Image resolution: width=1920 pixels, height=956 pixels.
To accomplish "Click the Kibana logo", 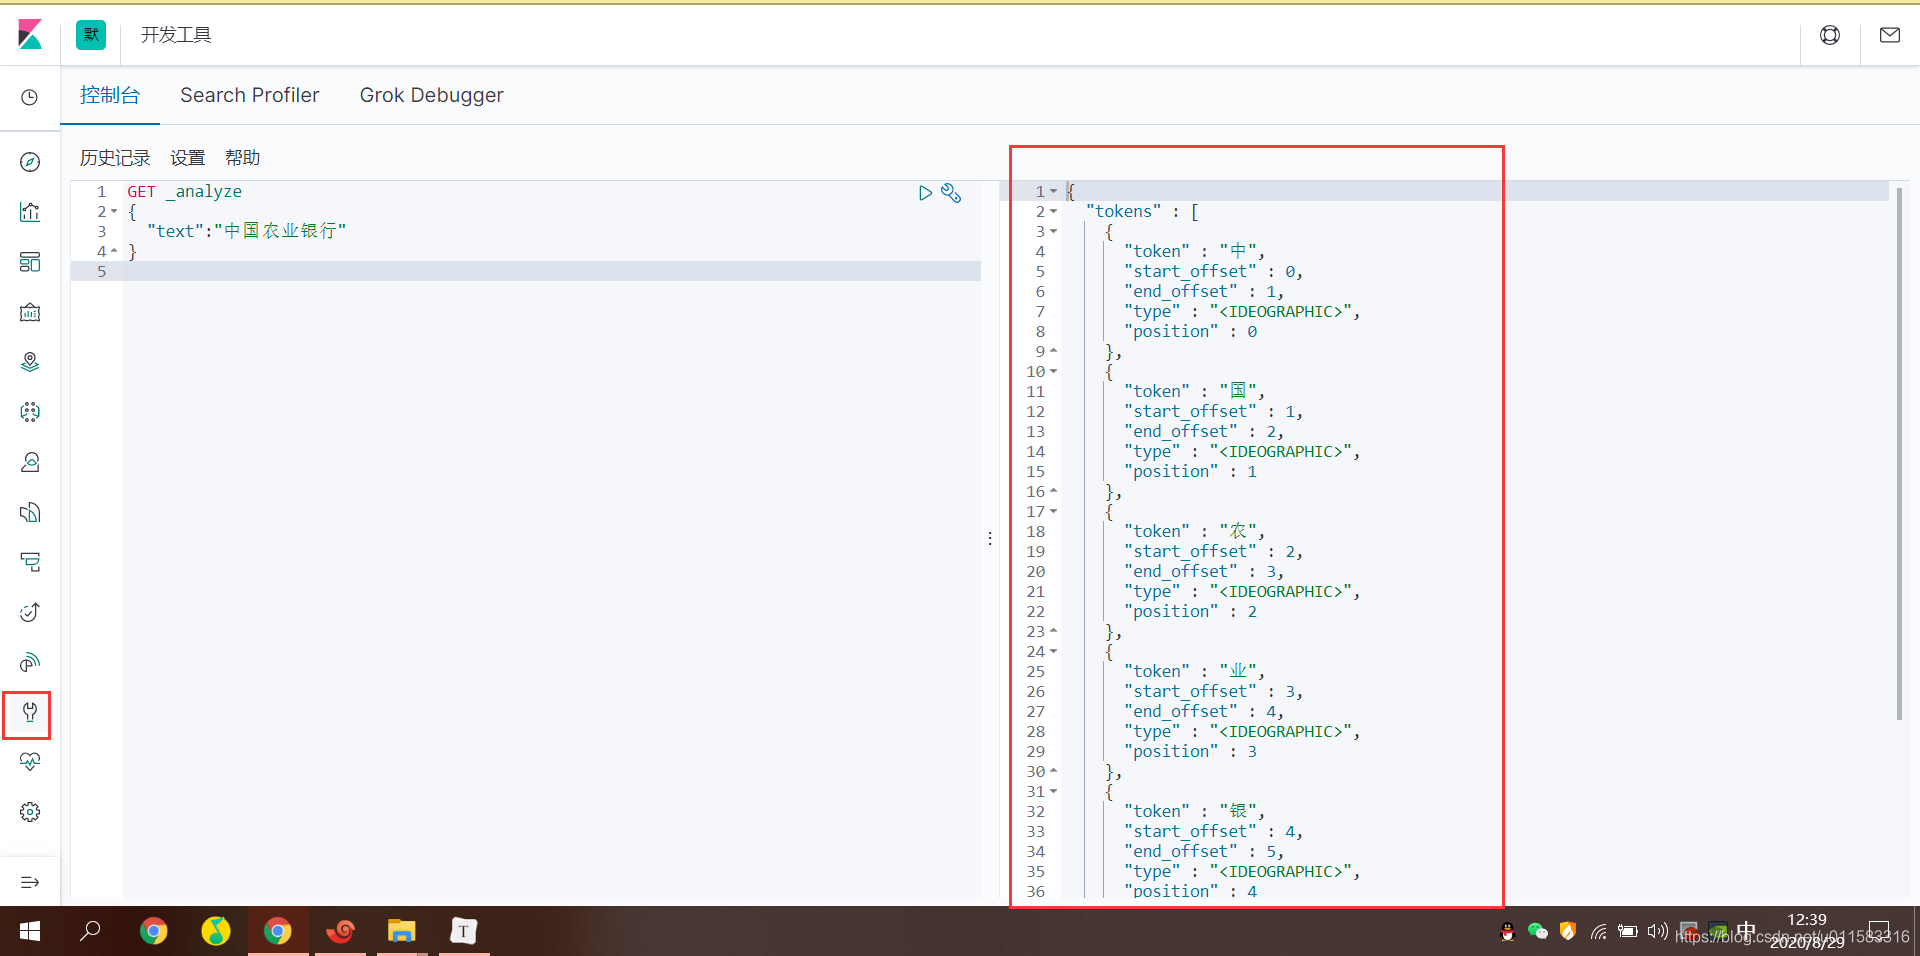I will [30, 35].
